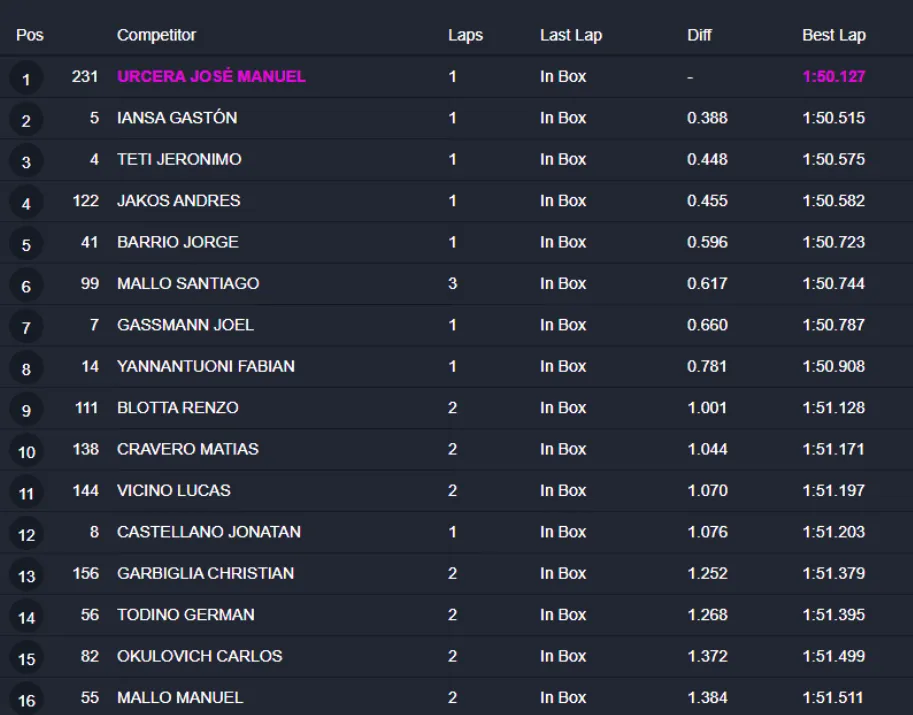The image size is (913, 715).
Task: Click CASTELLANO JONATAN's name
Action: (209, 532)
